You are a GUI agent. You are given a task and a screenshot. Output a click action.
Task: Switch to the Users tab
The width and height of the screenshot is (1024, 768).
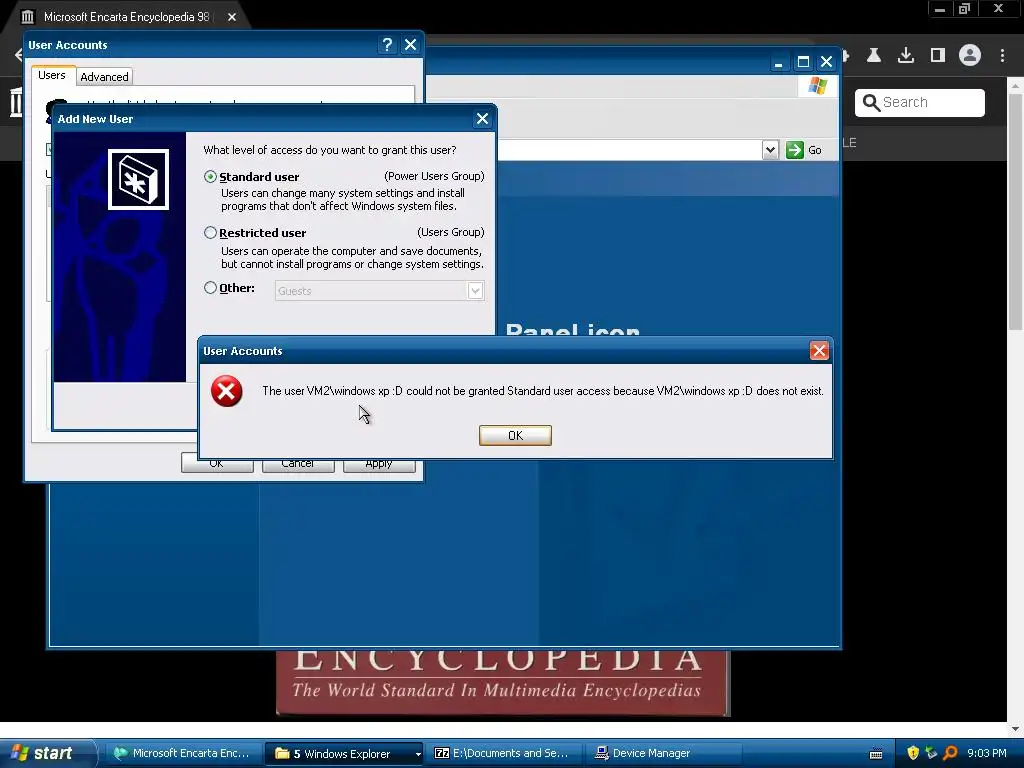tap(52, 75)
